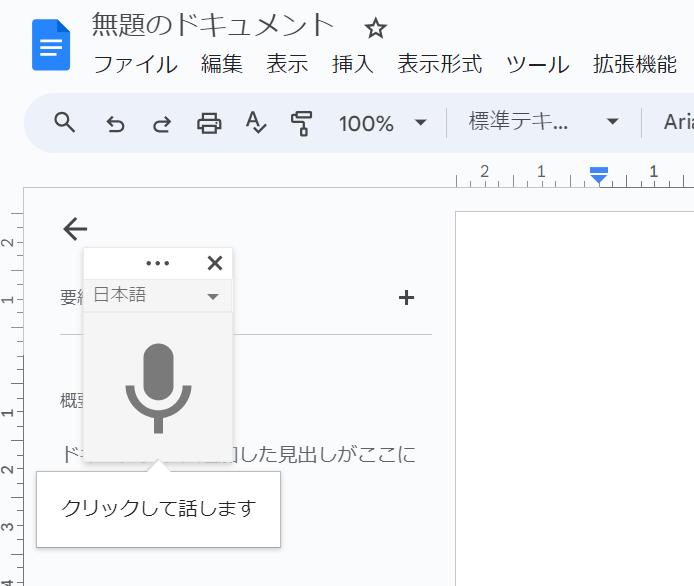Screen dimensions: 694x586
Task: Open the 日本語 language dropdown
Action: point(158,296)
